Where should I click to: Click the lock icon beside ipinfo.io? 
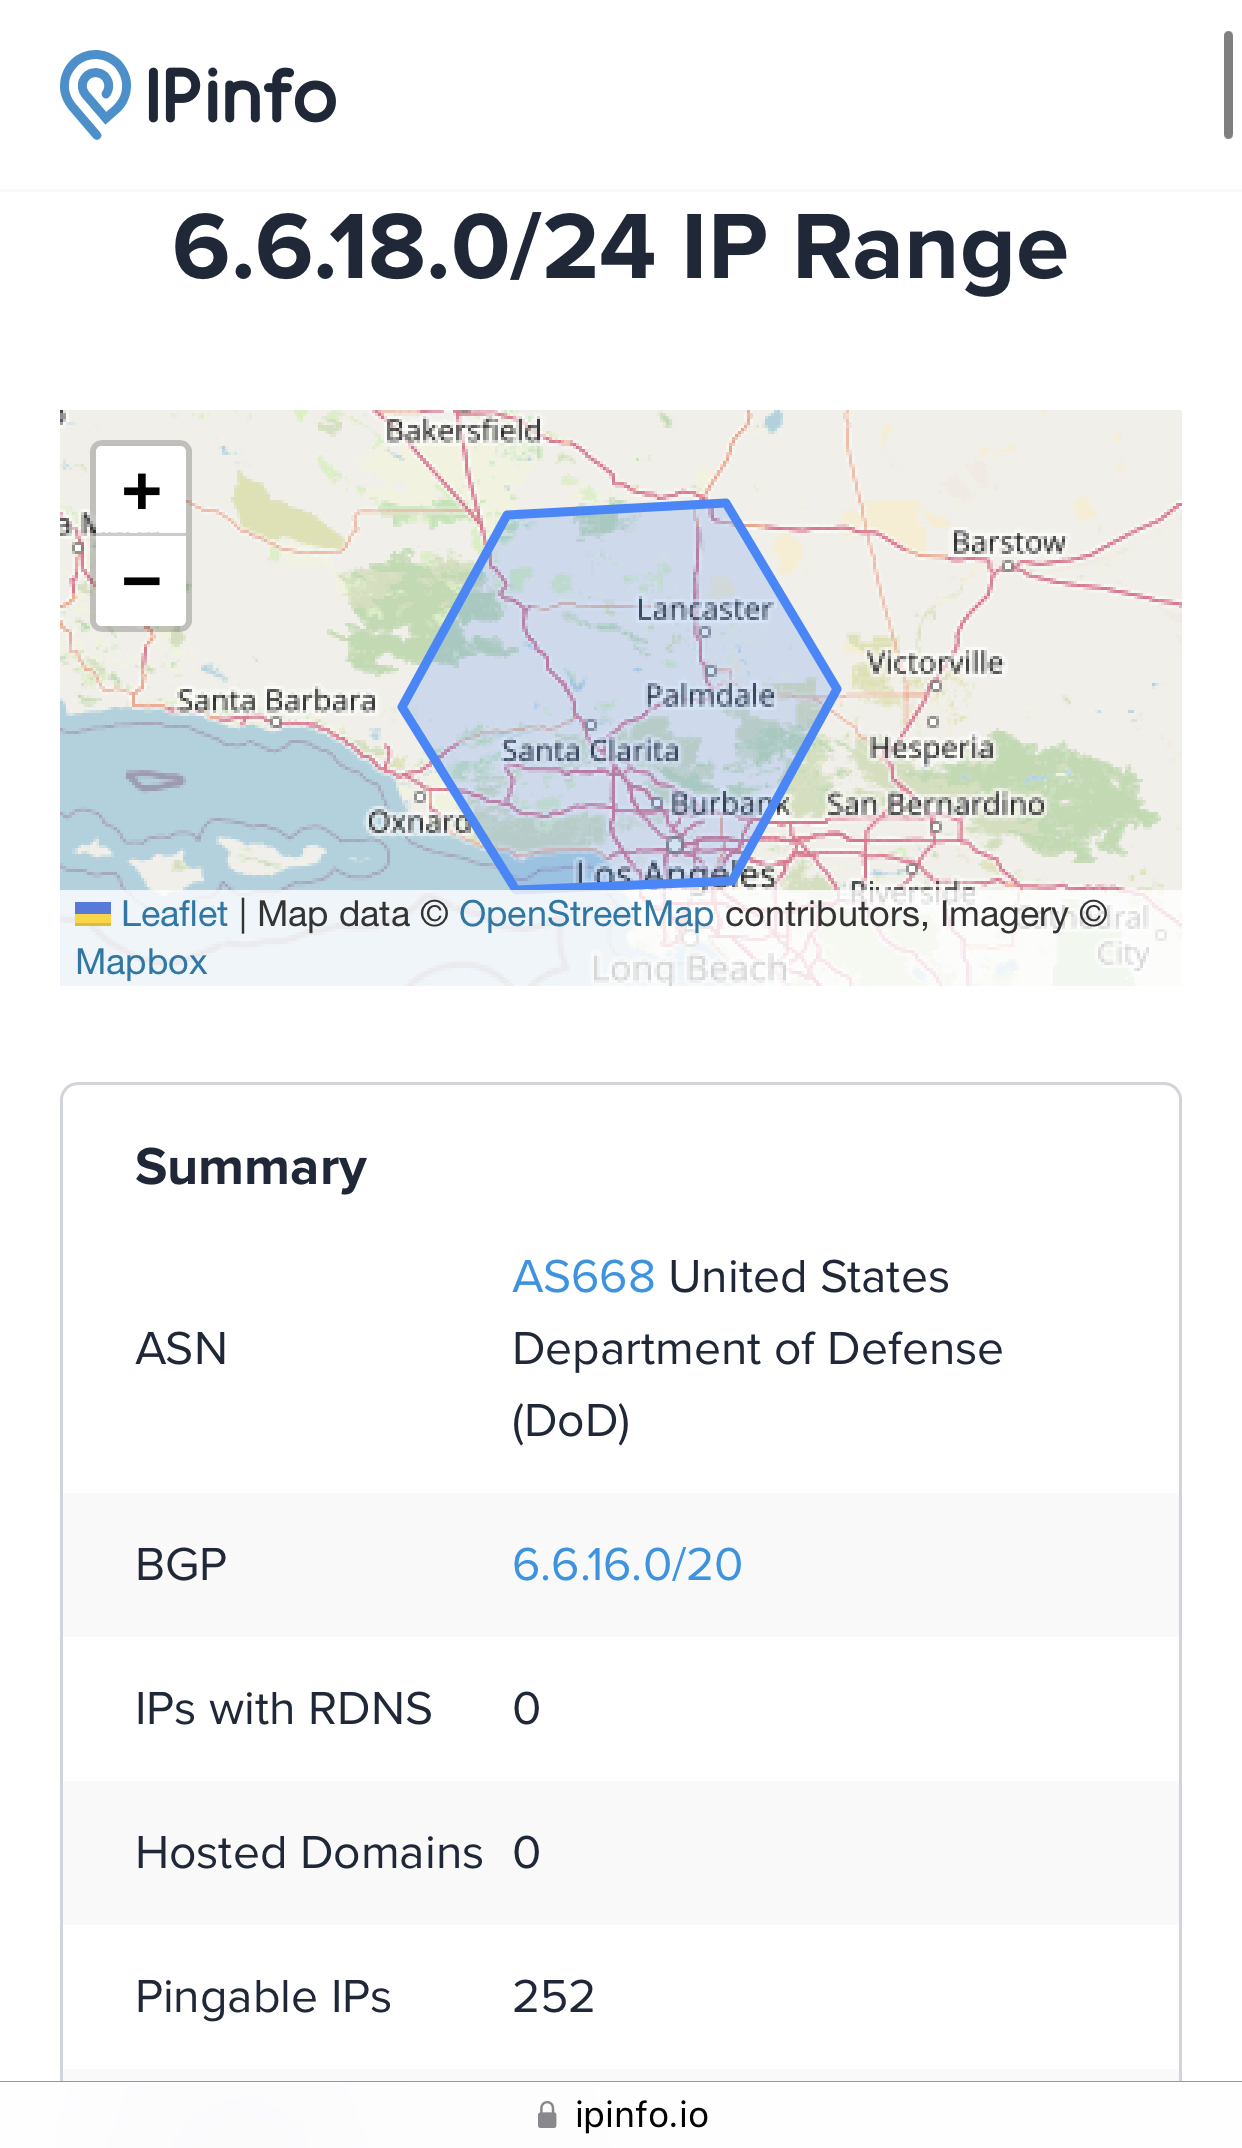pyautogui.click(x=547, y=2115)
